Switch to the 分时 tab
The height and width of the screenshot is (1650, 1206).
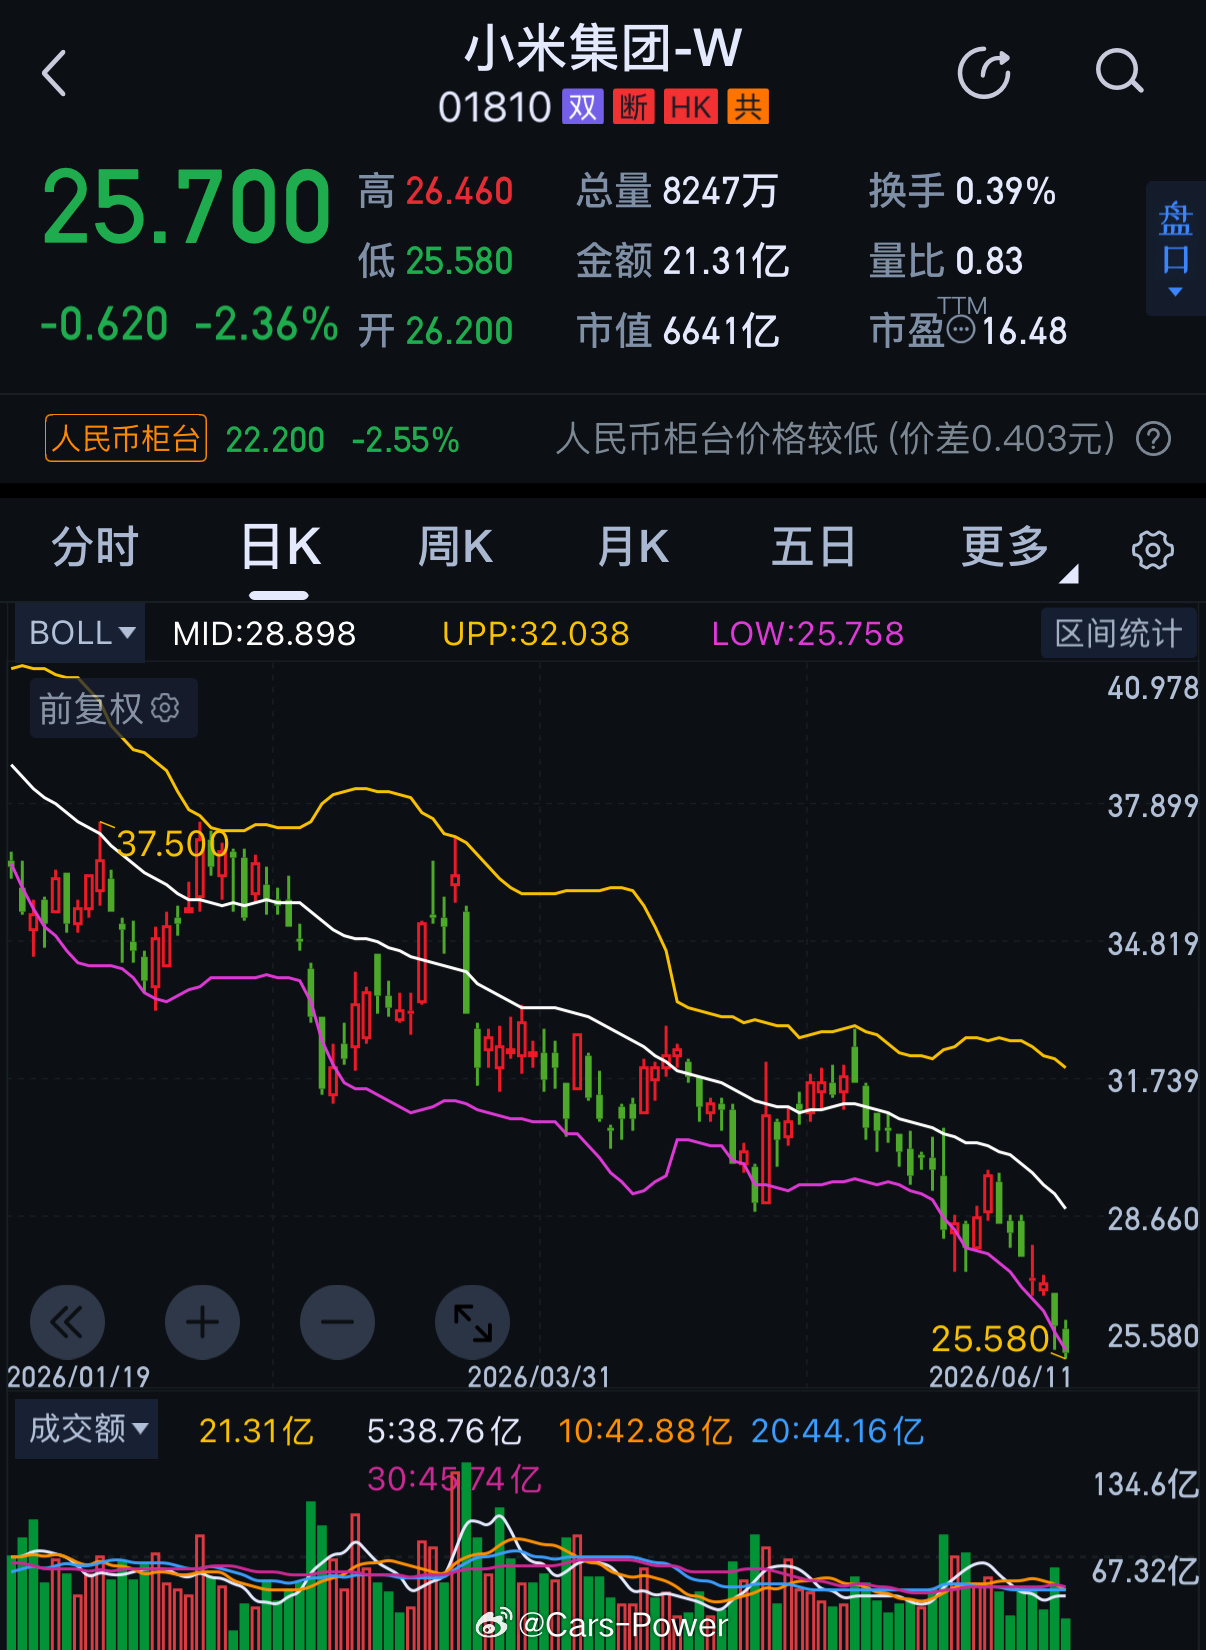point(95,547)
